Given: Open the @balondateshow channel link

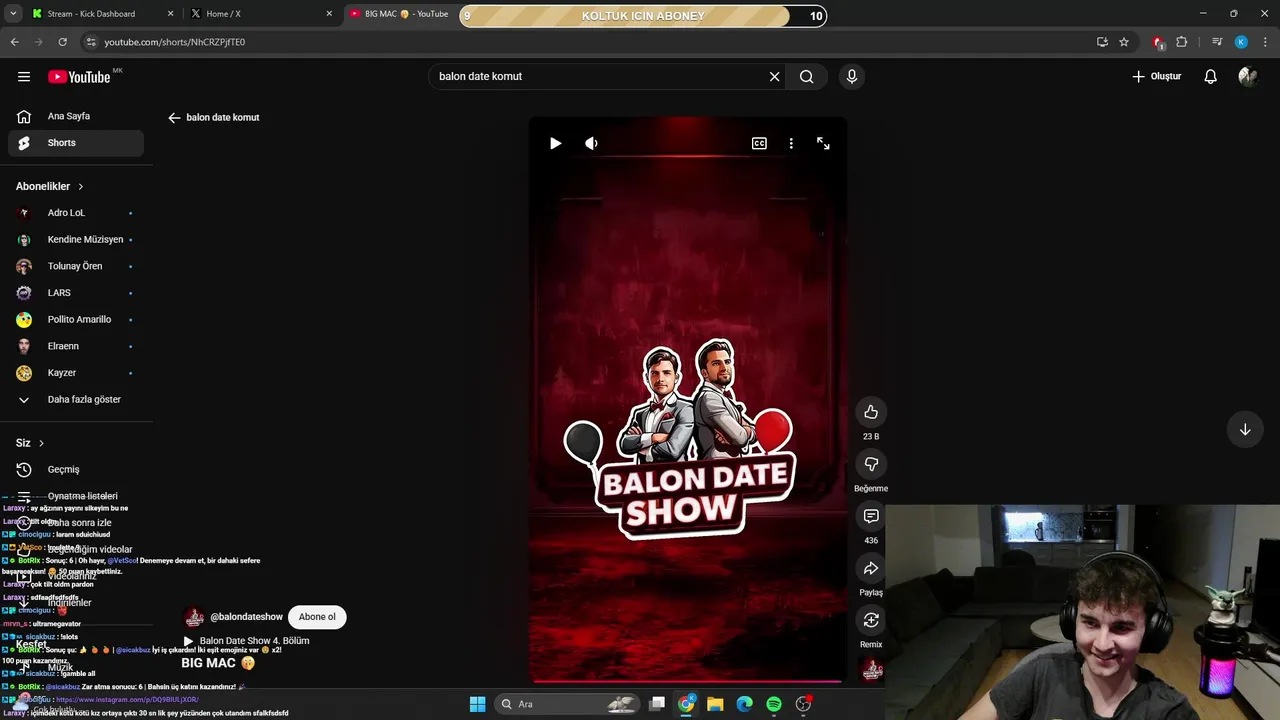Looking at the screenshot, I should pyautogui.click(x=246, y=617).
